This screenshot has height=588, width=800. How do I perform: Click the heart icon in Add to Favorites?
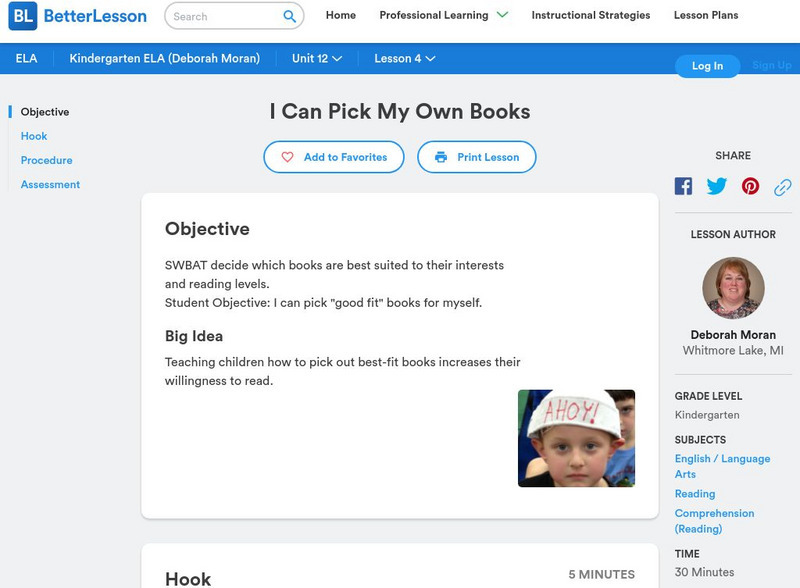coord(287,157)
